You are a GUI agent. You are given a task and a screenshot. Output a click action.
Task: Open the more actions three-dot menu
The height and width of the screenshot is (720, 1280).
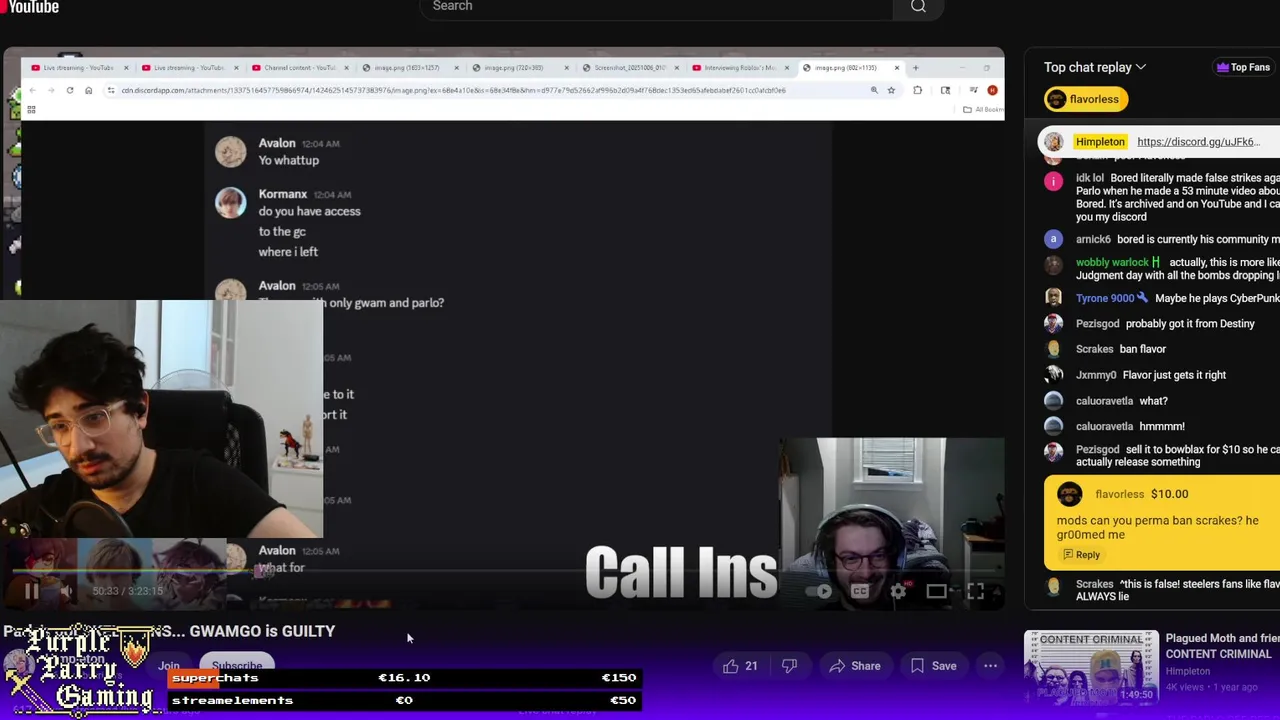coord(990,666)
